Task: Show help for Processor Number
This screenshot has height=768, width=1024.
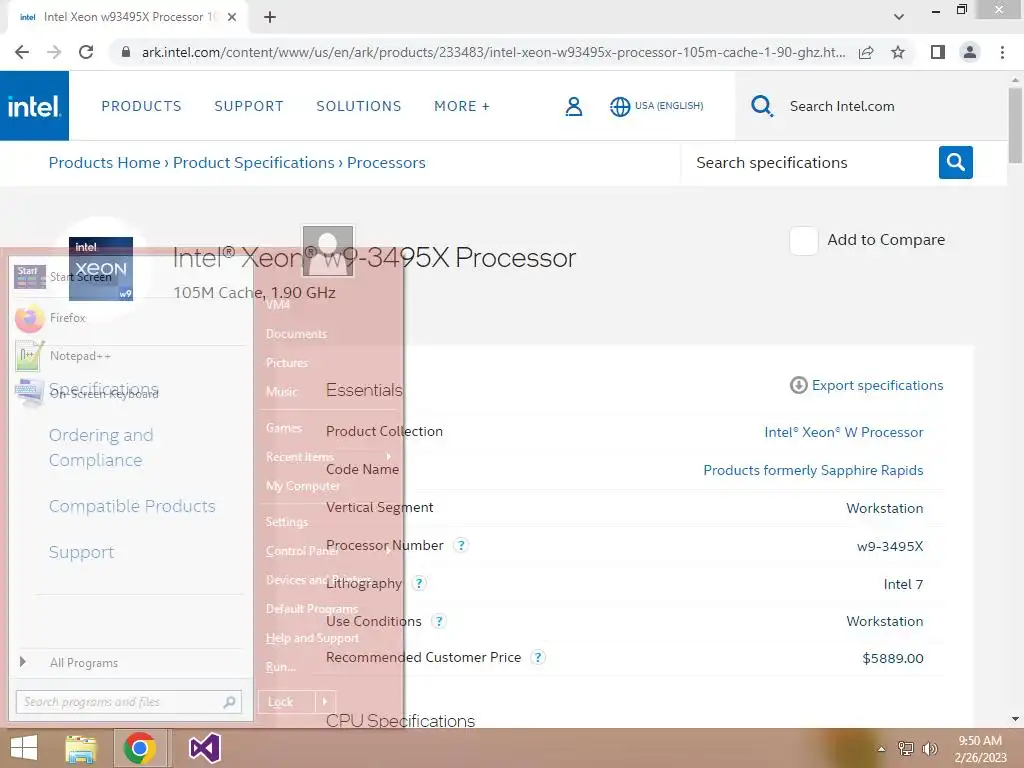Action: pyautogui.click(x=460, y=545)
